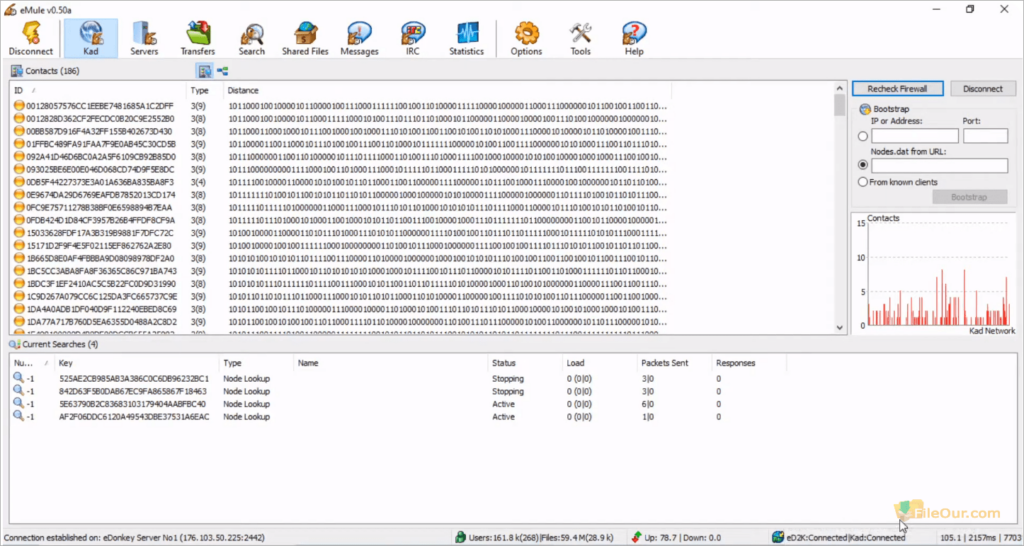Open the Messages window
Image resolution: width=1024 pixels, height=546 pixels.
click(x=359, y=38)
